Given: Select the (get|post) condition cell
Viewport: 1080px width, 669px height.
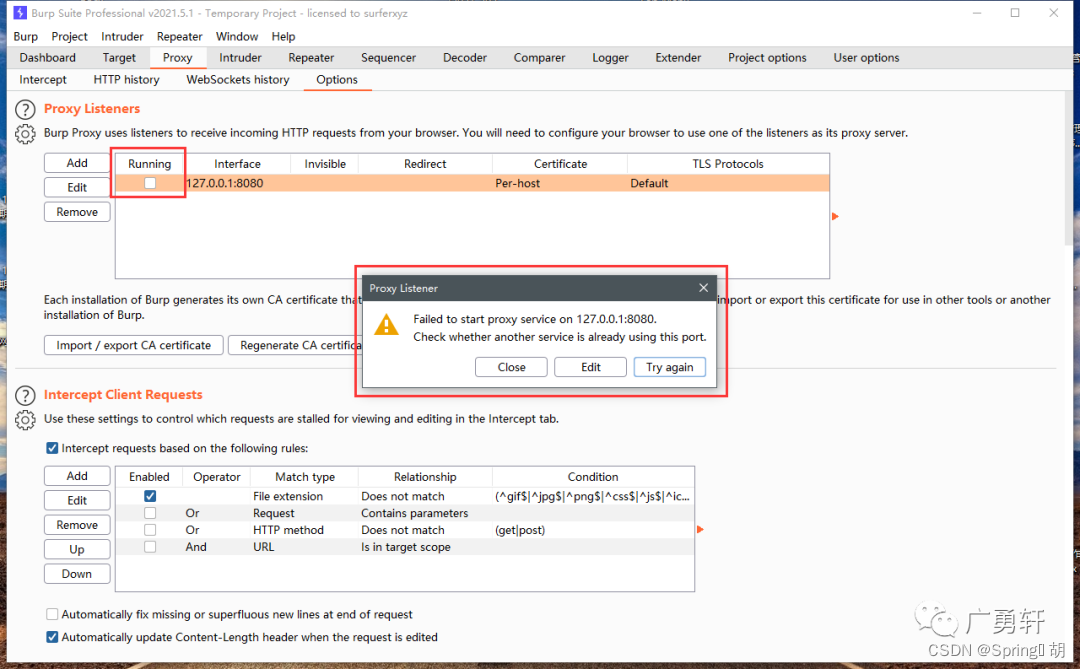Looking at the screenshot, I should coord(593,530).
